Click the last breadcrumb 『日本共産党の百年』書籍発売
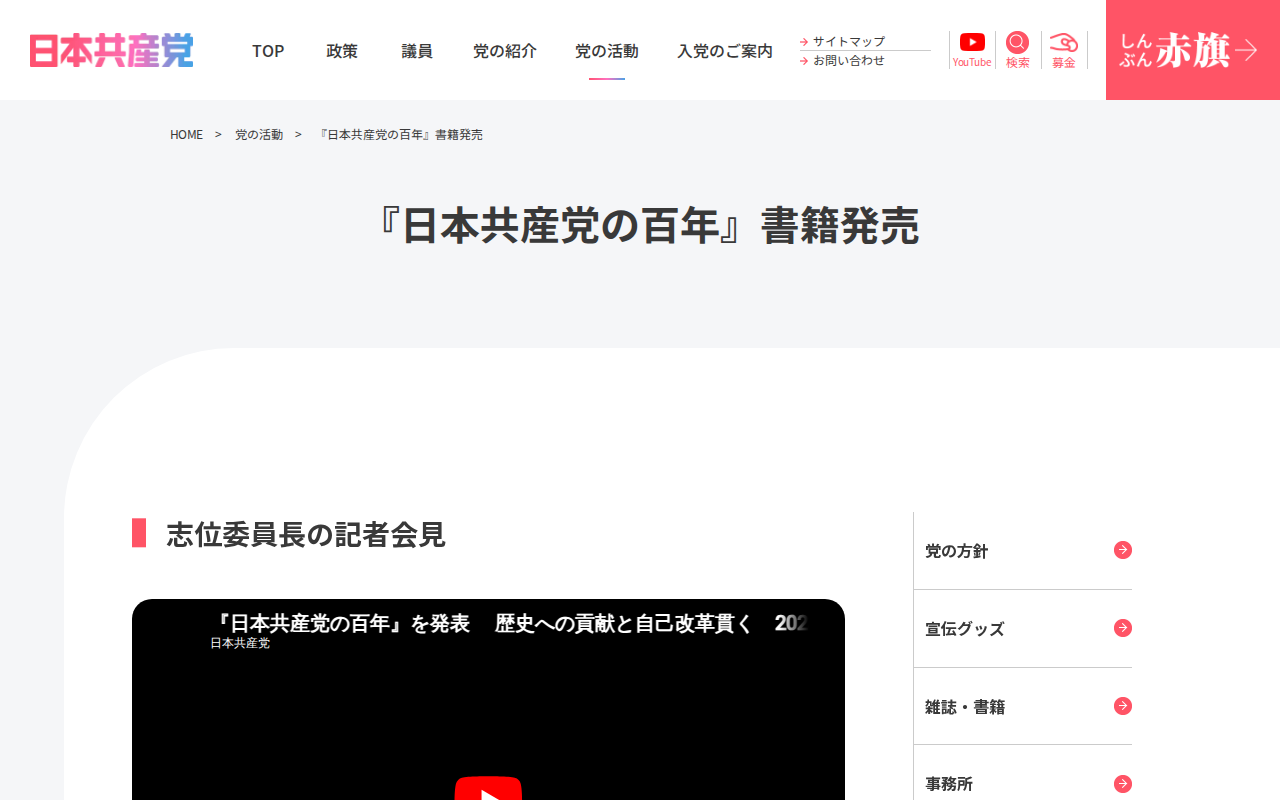This screenshot has height=800, width=1280. click(x=400, y=134)
